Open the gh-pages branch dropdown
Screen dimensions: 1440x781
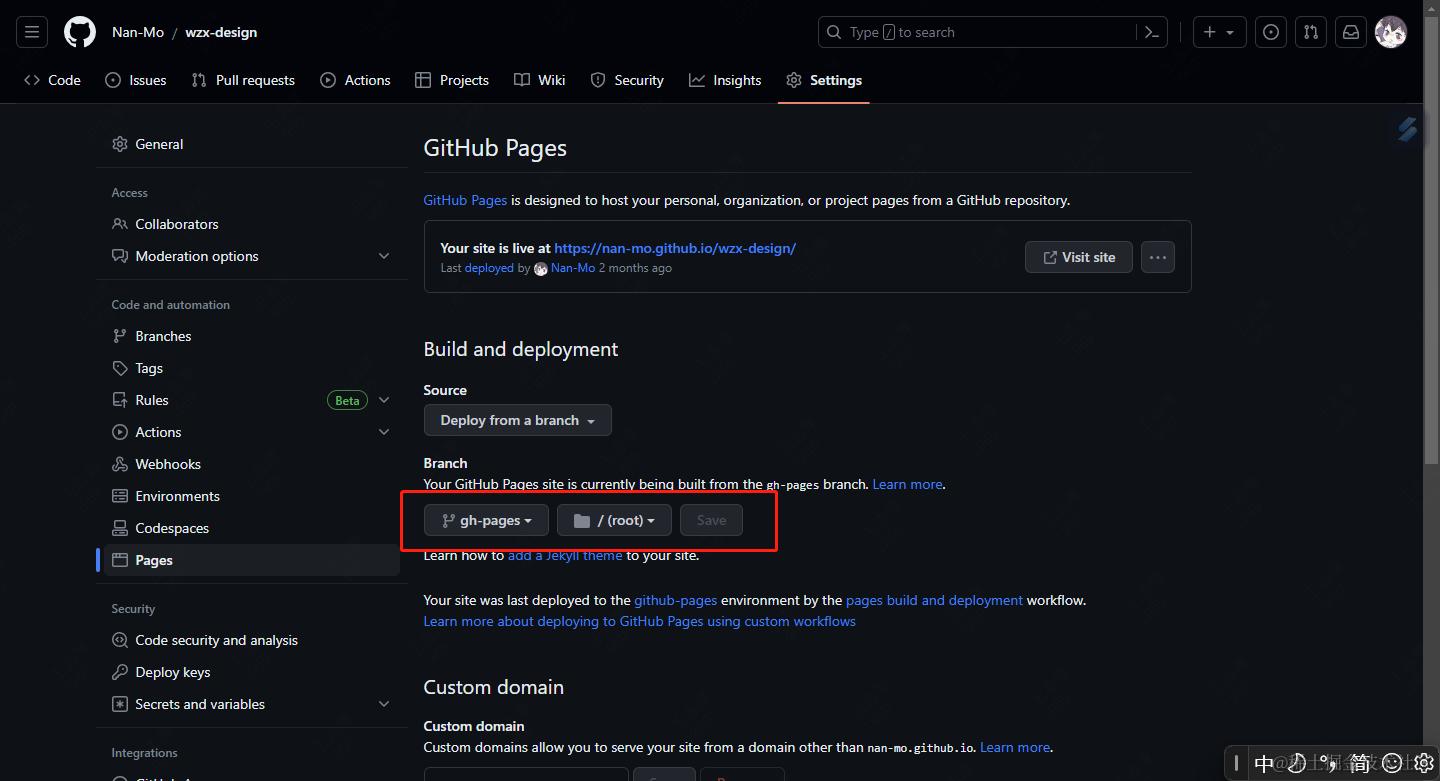tap(487, 520)
